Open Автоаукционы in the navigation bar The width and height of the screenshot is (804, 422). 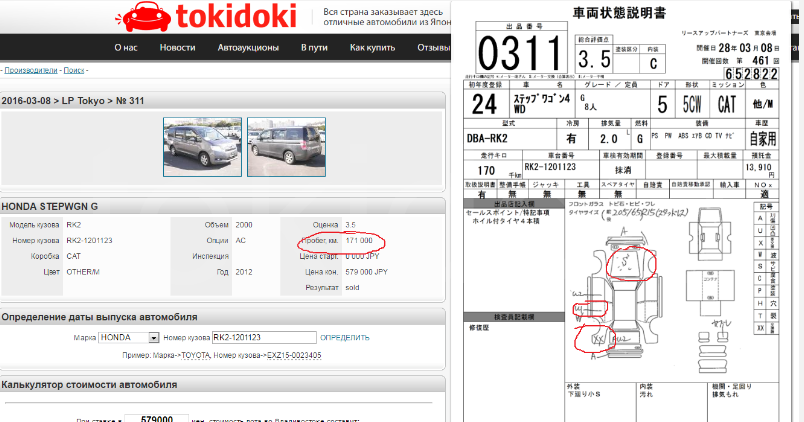pyautogui.click(x=248, y=48)
